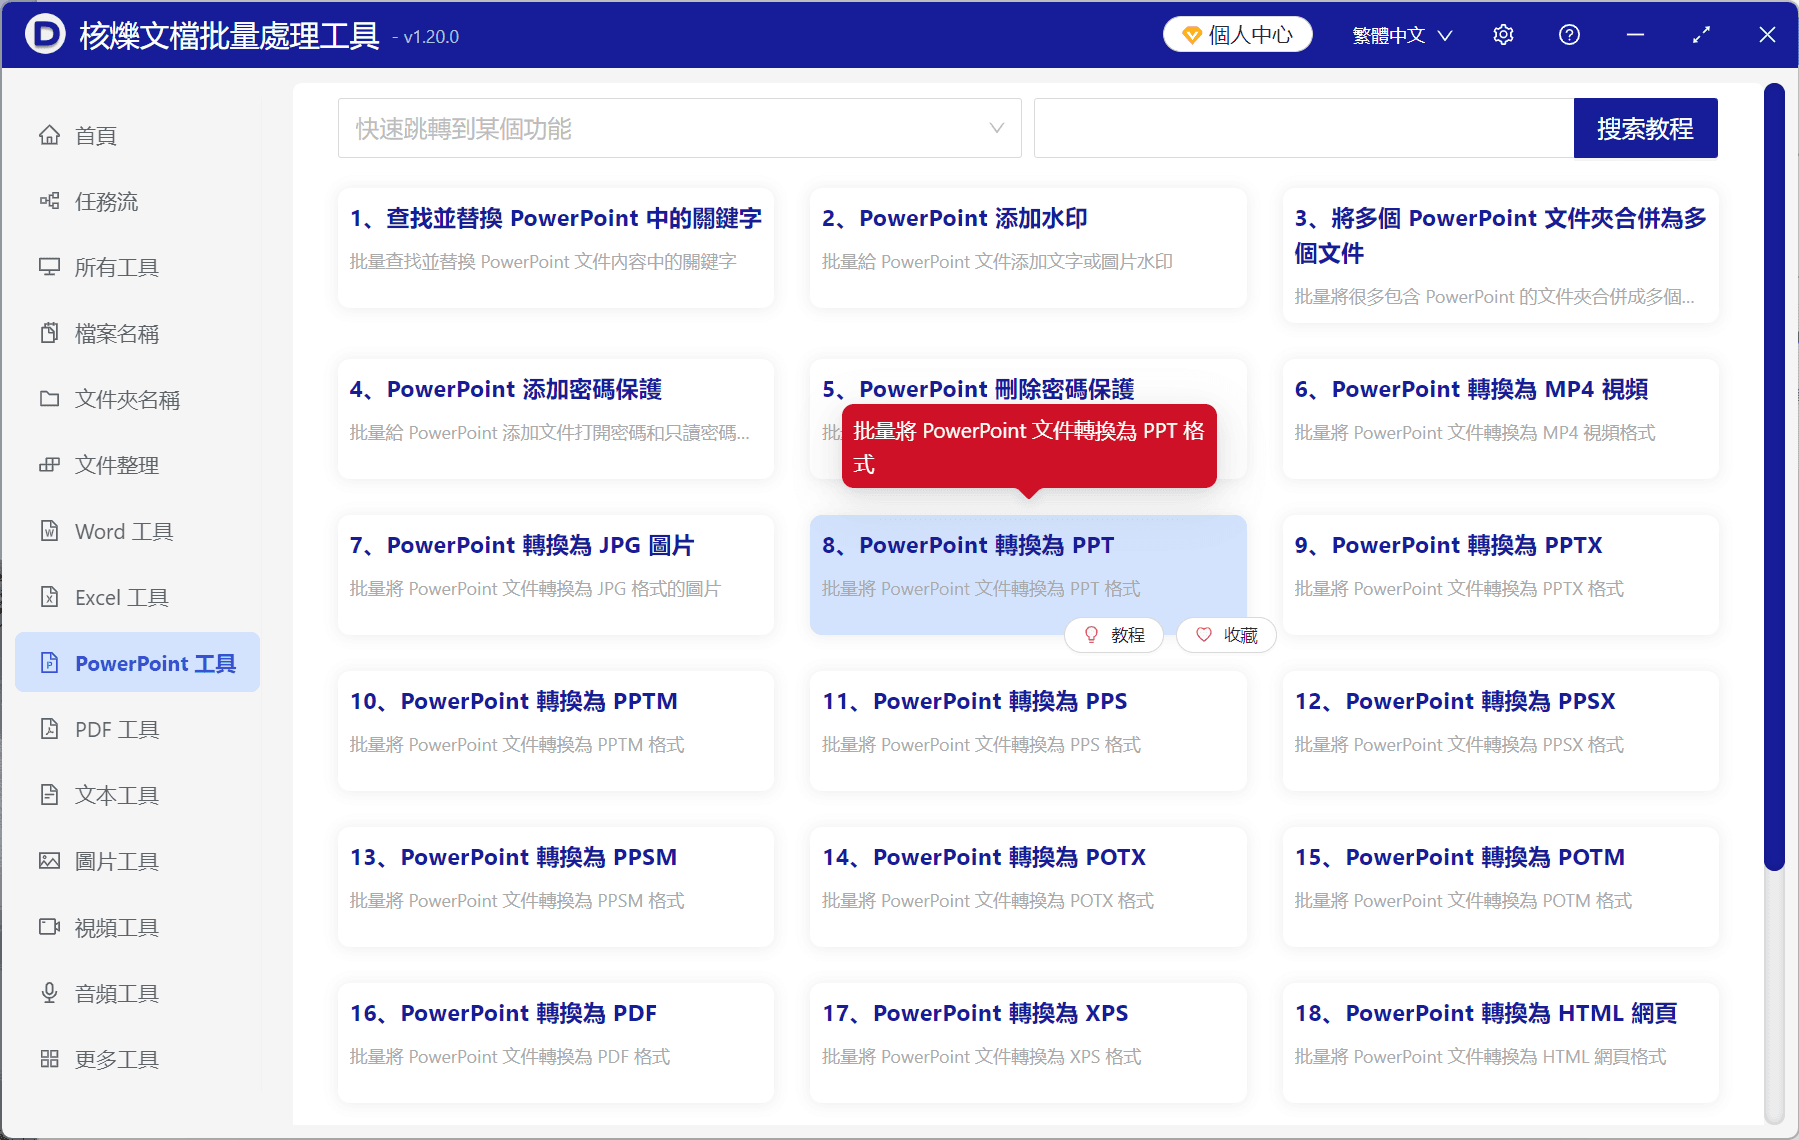Open the 任務流 panel
Viewport: 1799px width, 1140px height.
coord(106,201)
